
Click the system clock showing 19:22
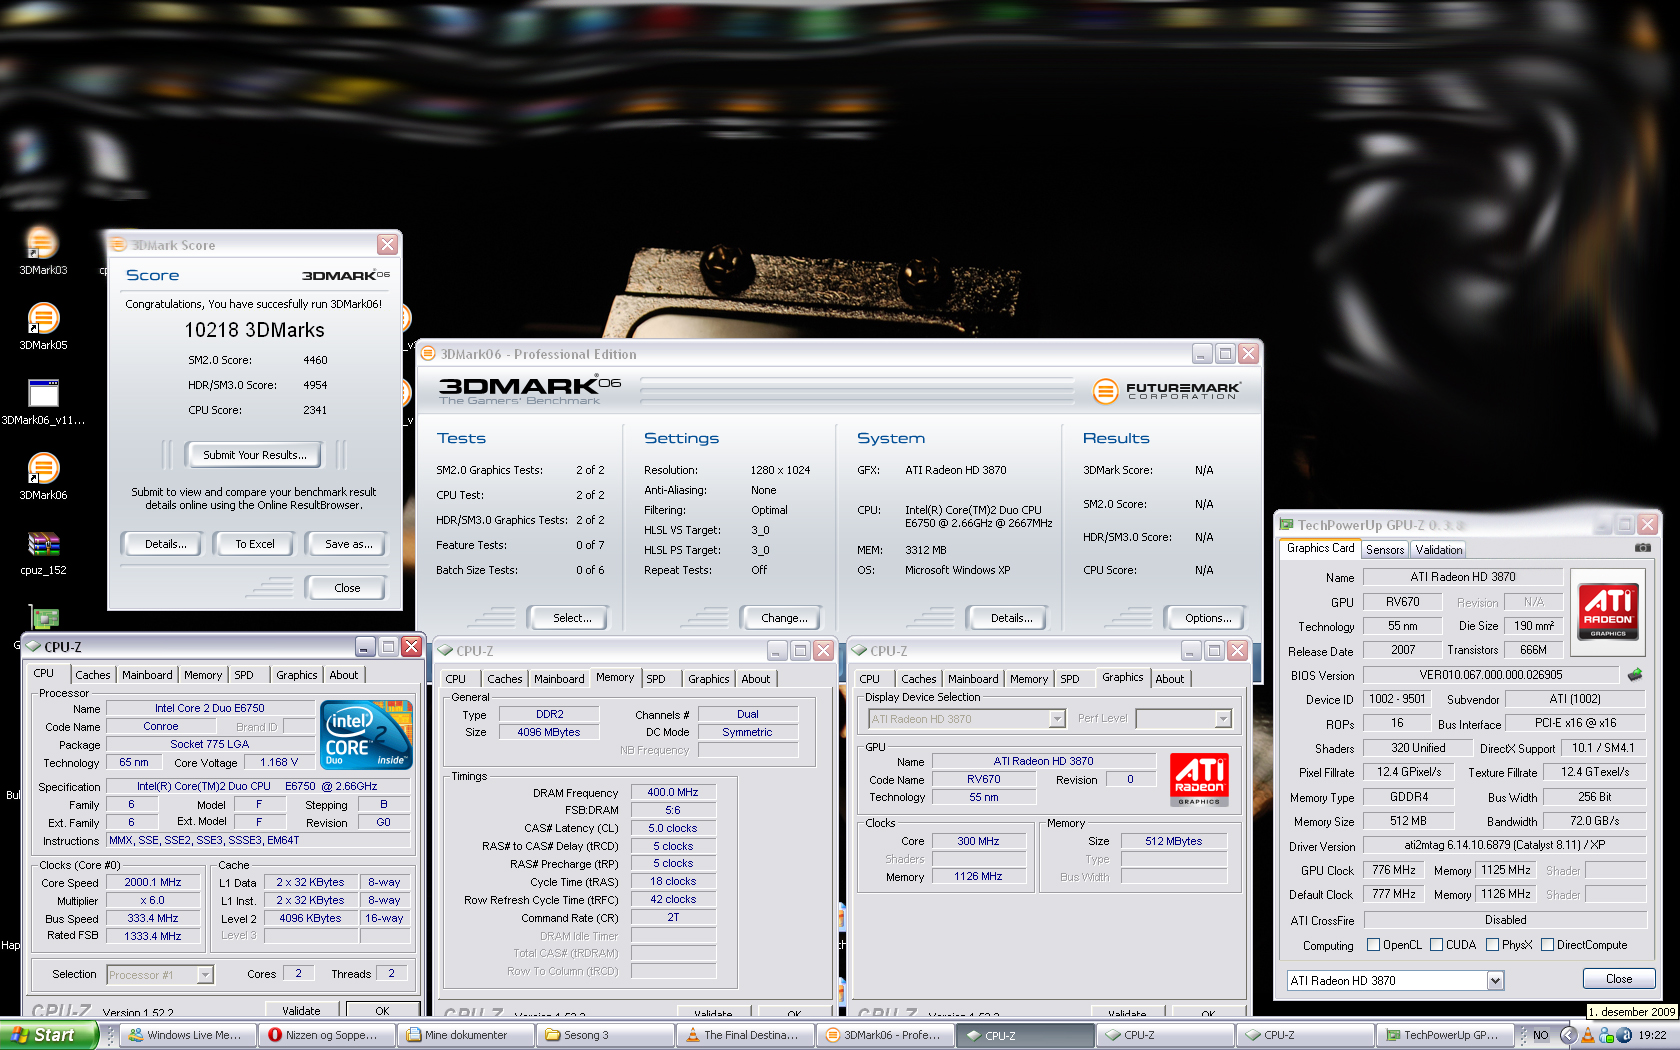point(1652,1035)
